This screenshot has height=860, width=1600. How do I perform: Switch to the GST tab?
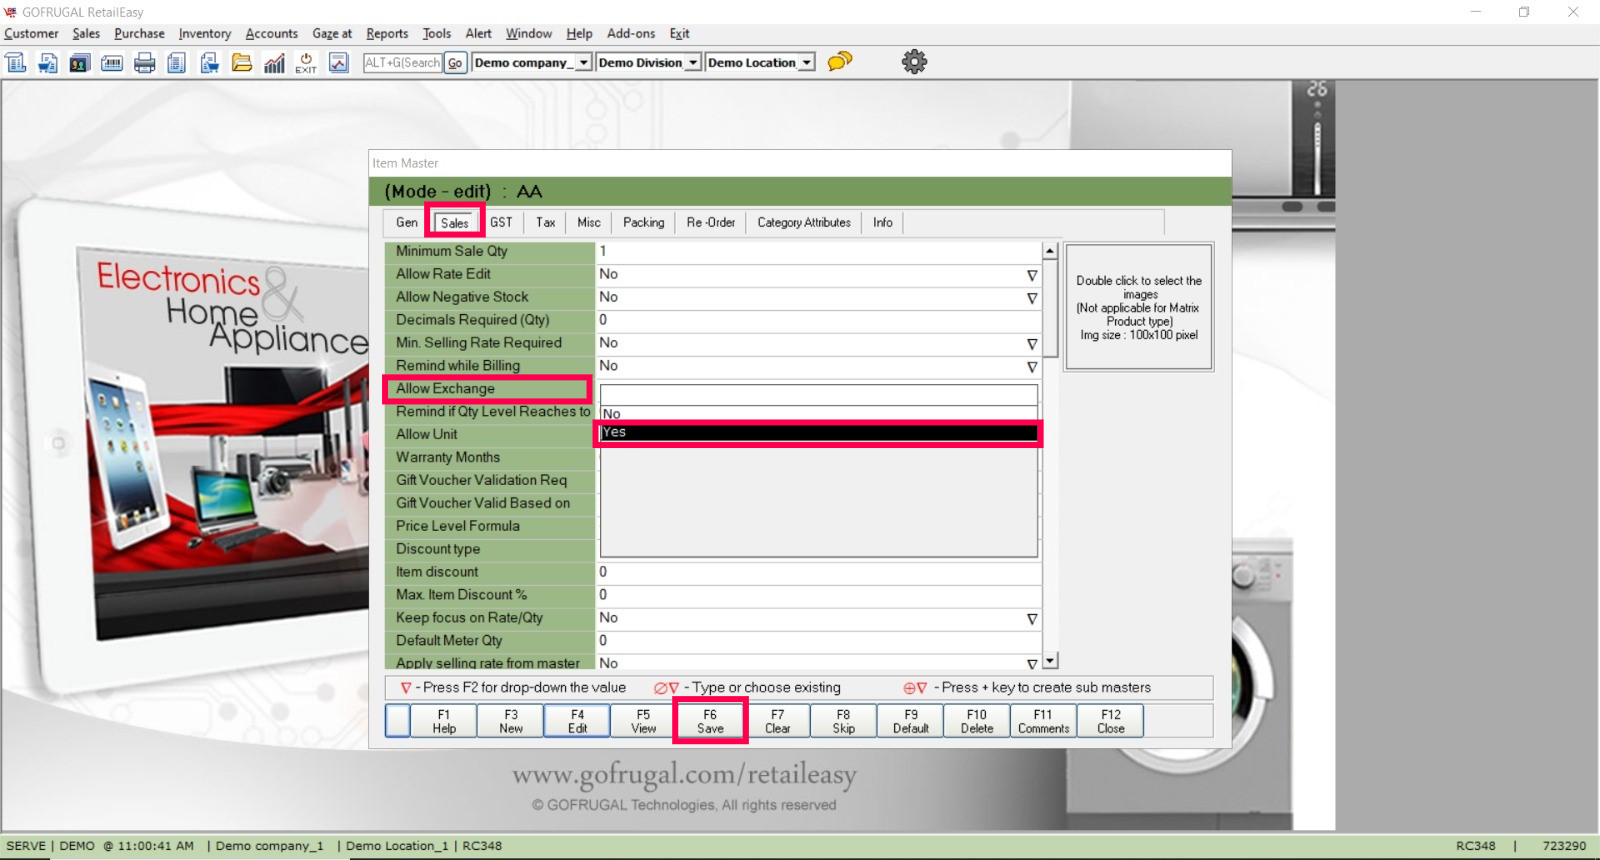(x=501, y=222)
